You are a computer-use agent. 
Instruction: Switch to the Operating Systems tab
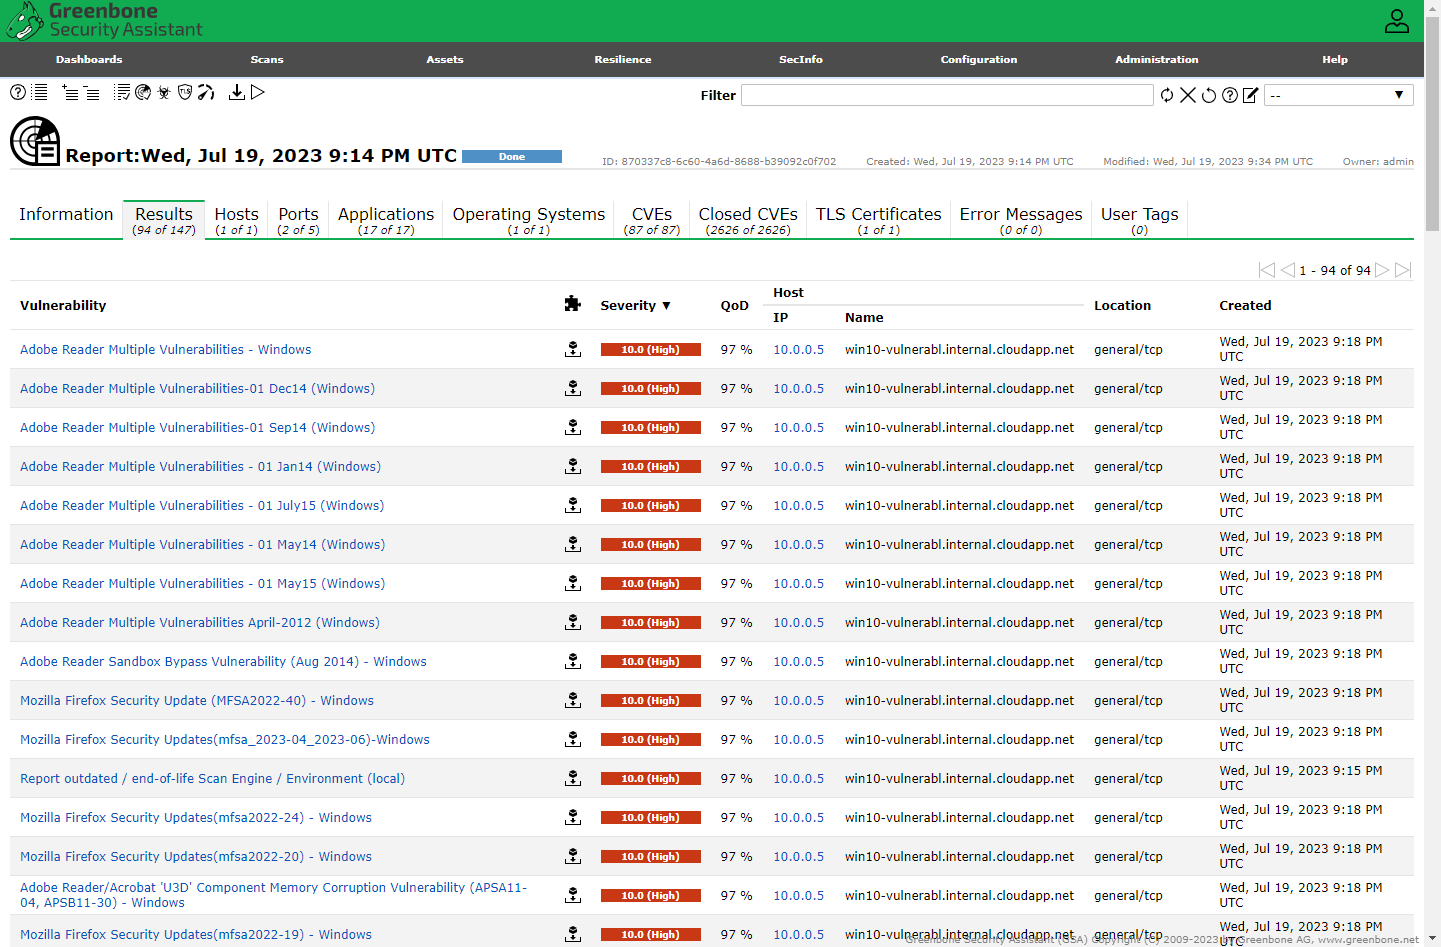529,220
